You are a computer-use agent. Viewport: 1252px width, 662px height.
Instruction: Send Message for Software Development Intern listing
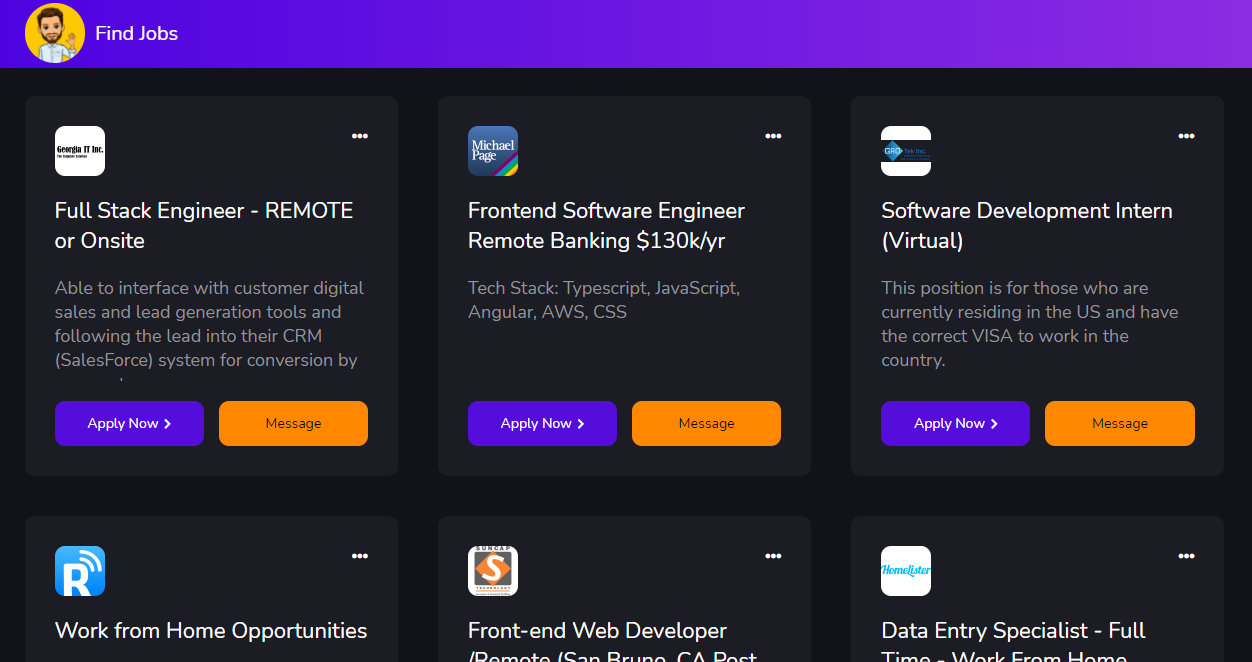[x=1119, y=424]
